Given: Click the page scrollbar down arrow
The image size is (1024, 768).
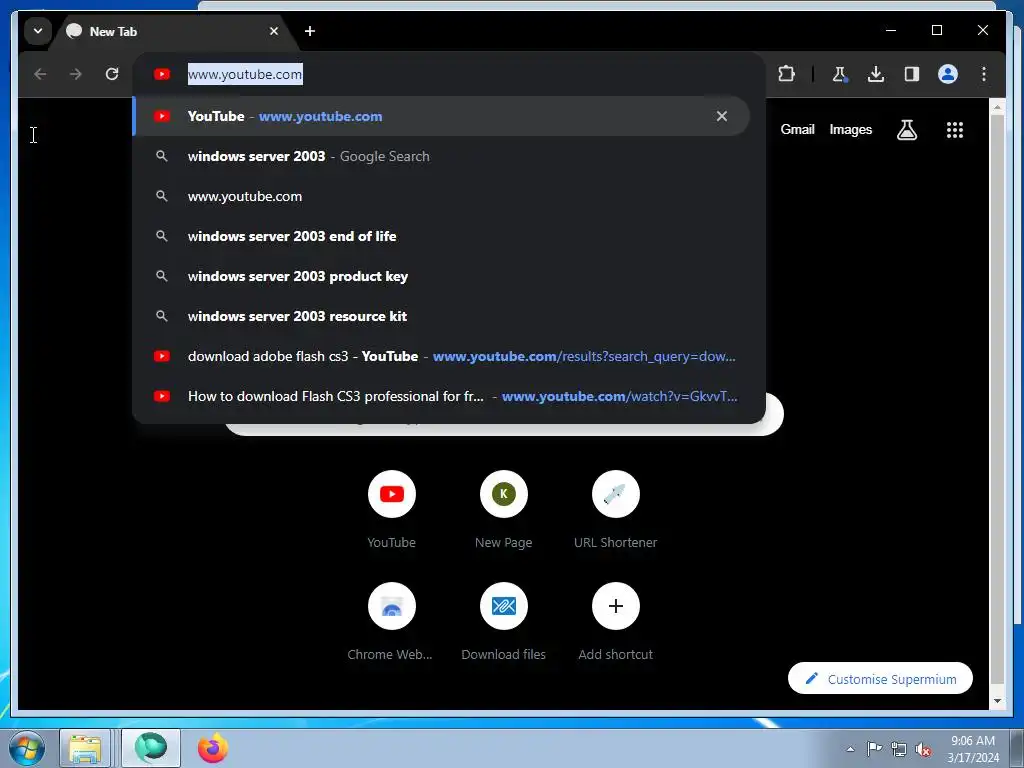Looking at the screenshot, I should click(x=997, y=701).
